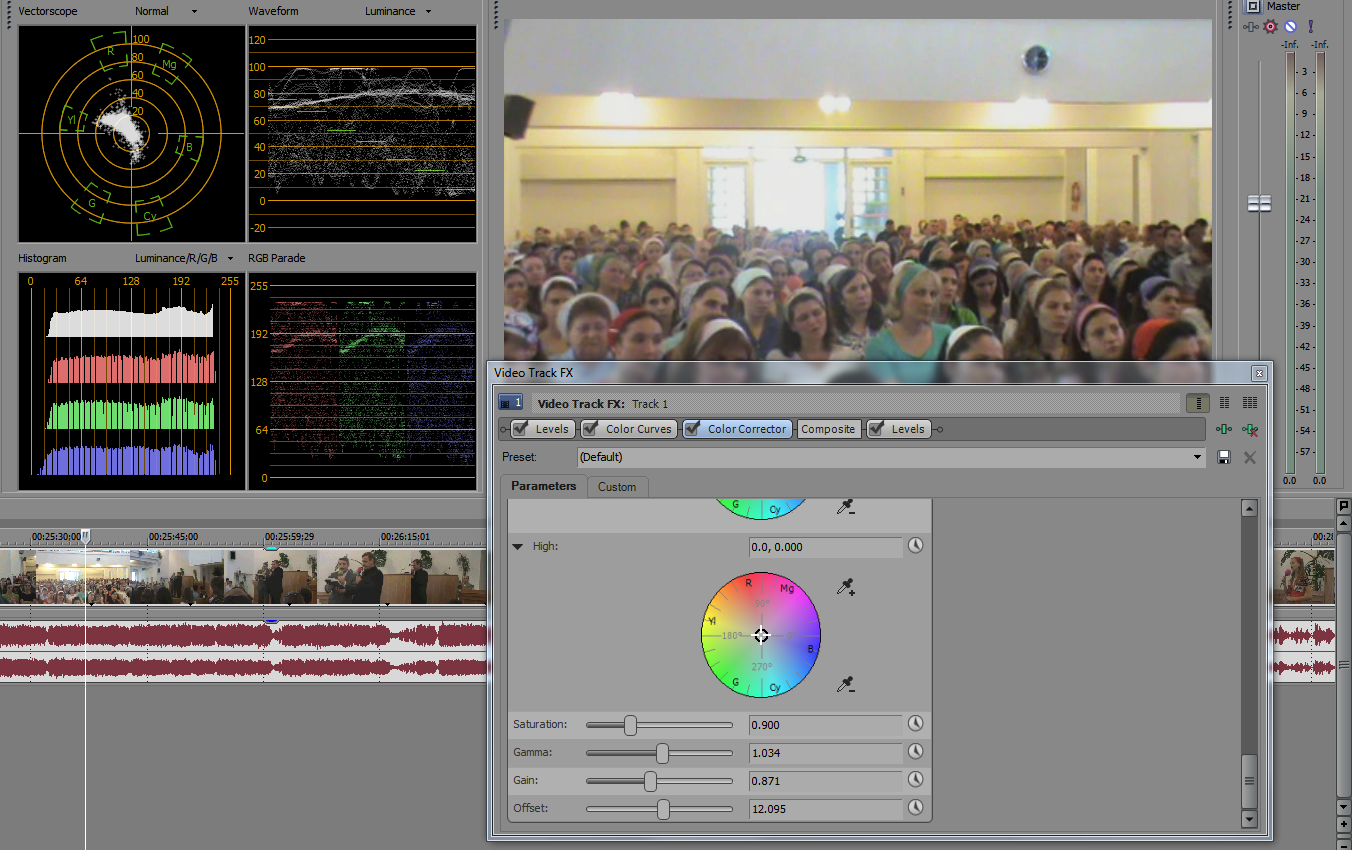Click the Offset value field 12.095
The image size is (1352, 850).
coord(825,808)
